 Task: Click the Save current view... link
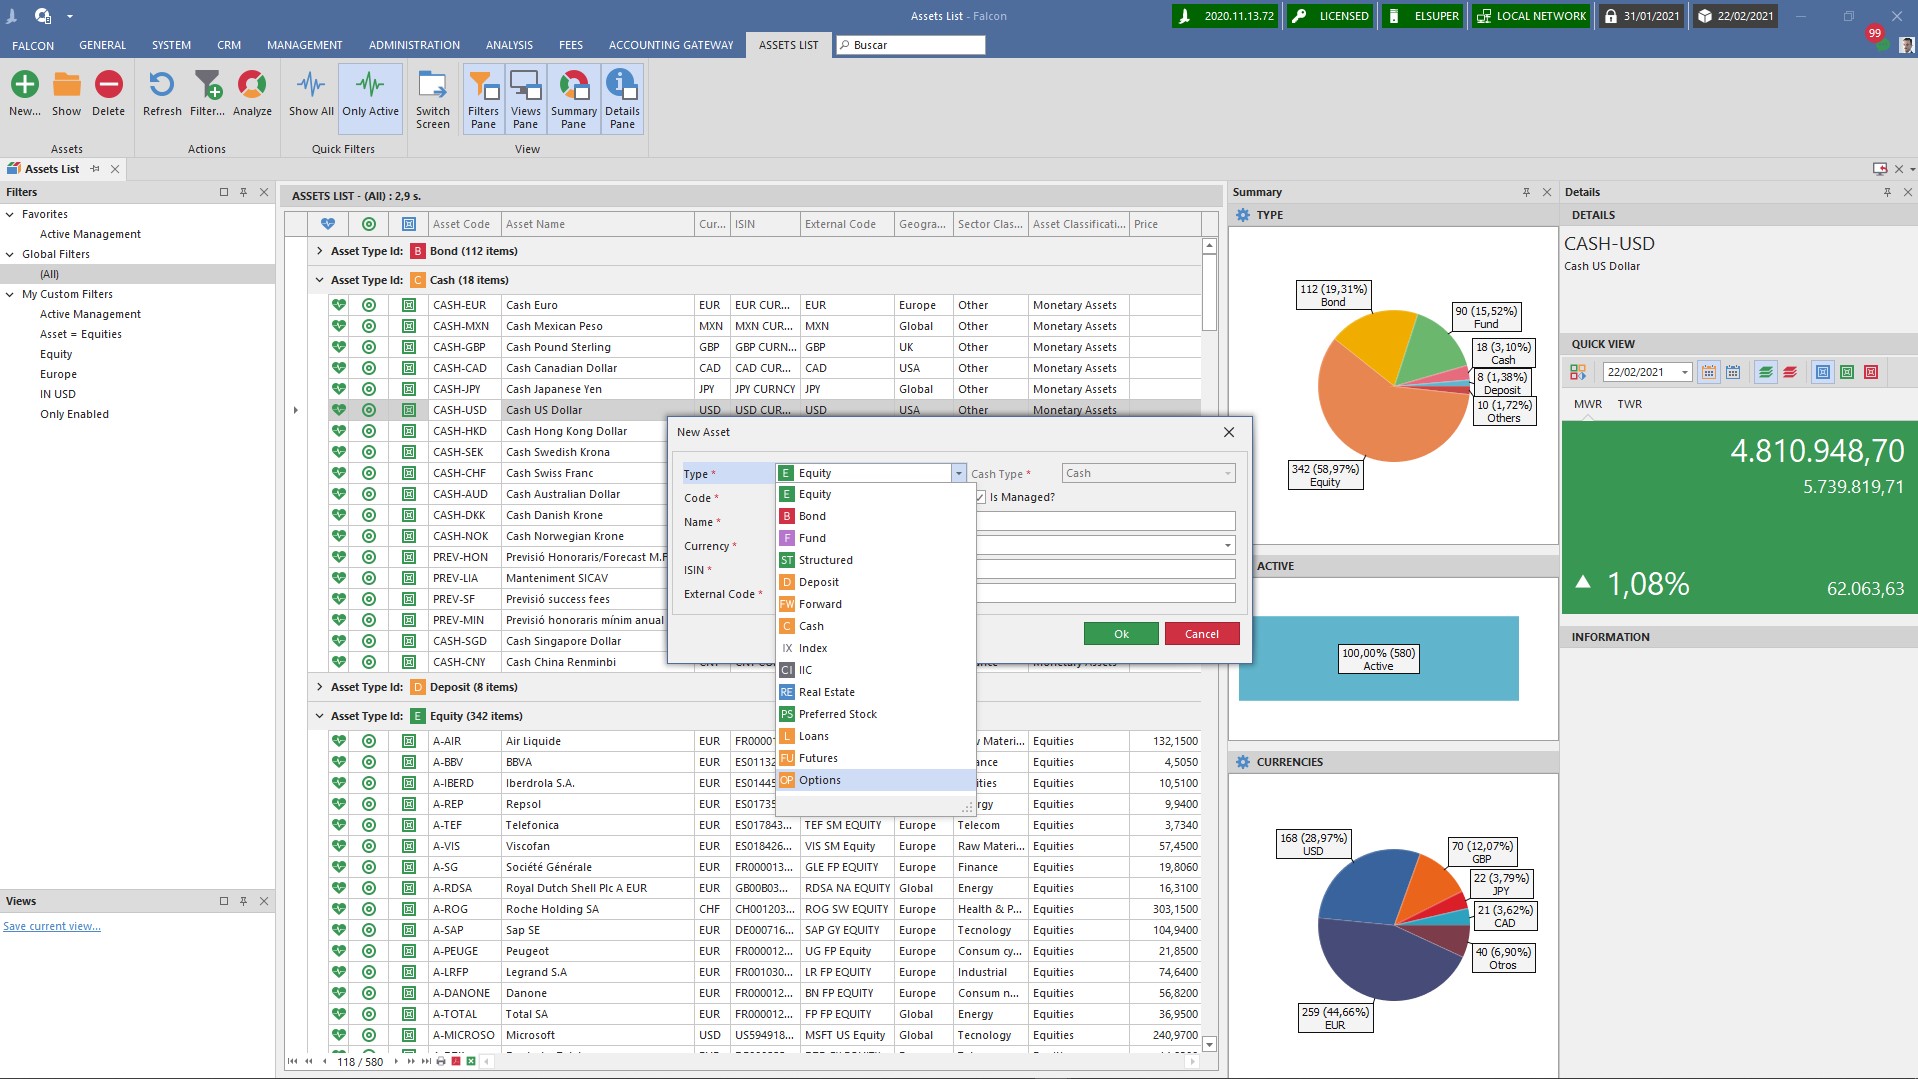pos(52,926)
